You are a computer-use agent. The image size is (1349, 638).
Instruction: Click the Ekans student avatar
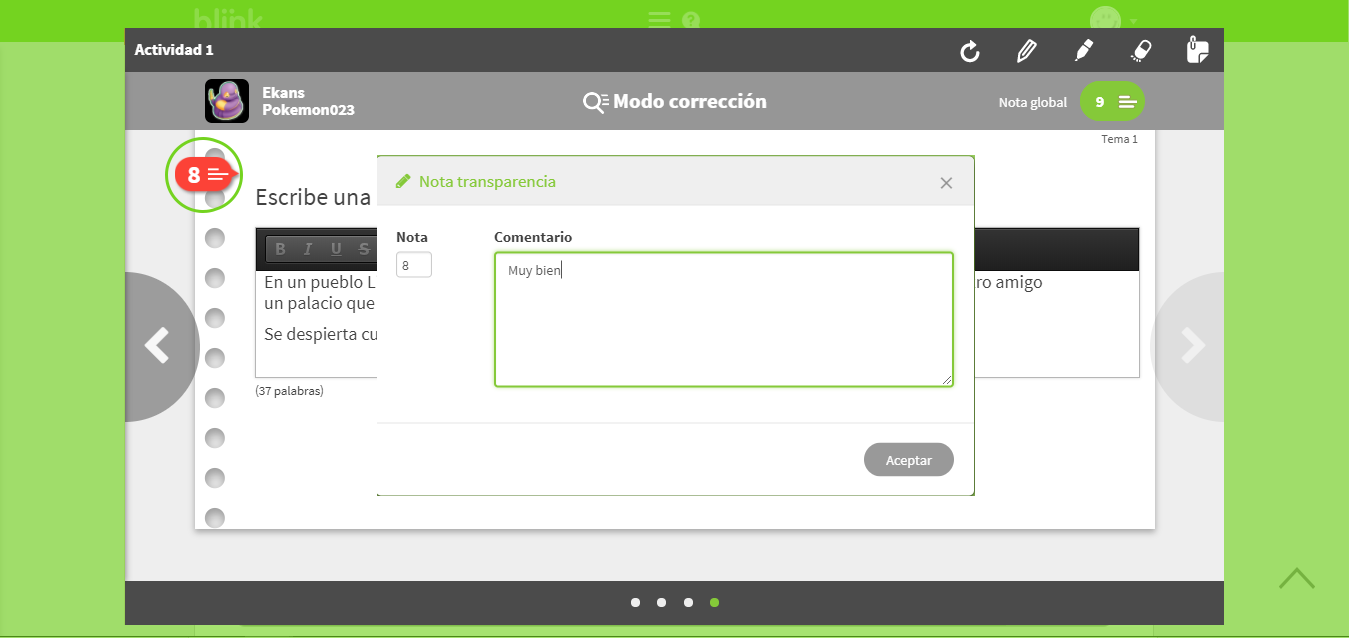pyautogui.click(x=227, y=101)
